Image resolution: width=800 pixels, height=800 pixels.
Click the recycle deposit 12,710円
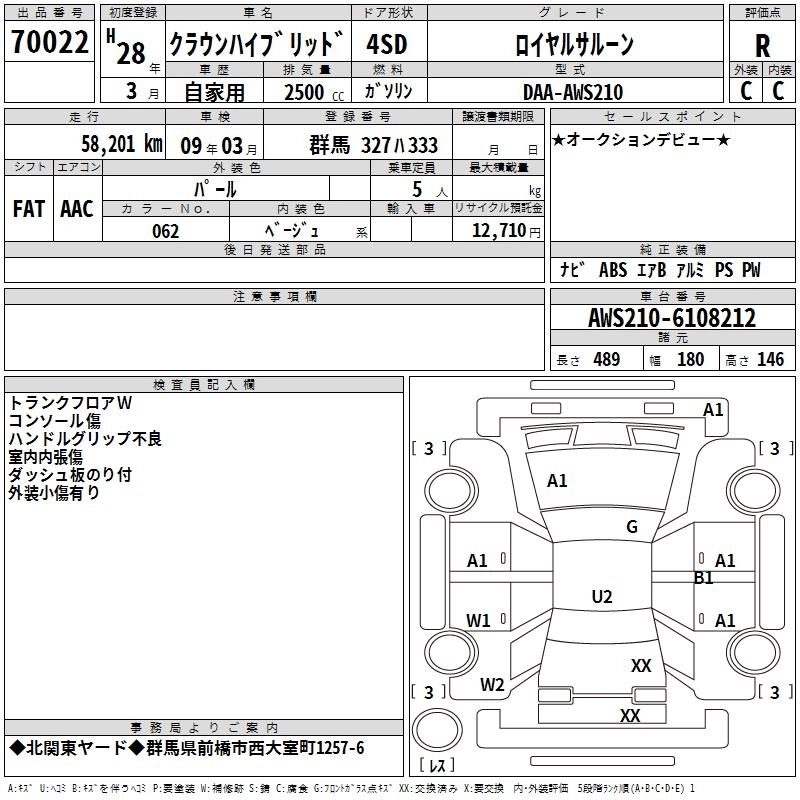[506, 231]
